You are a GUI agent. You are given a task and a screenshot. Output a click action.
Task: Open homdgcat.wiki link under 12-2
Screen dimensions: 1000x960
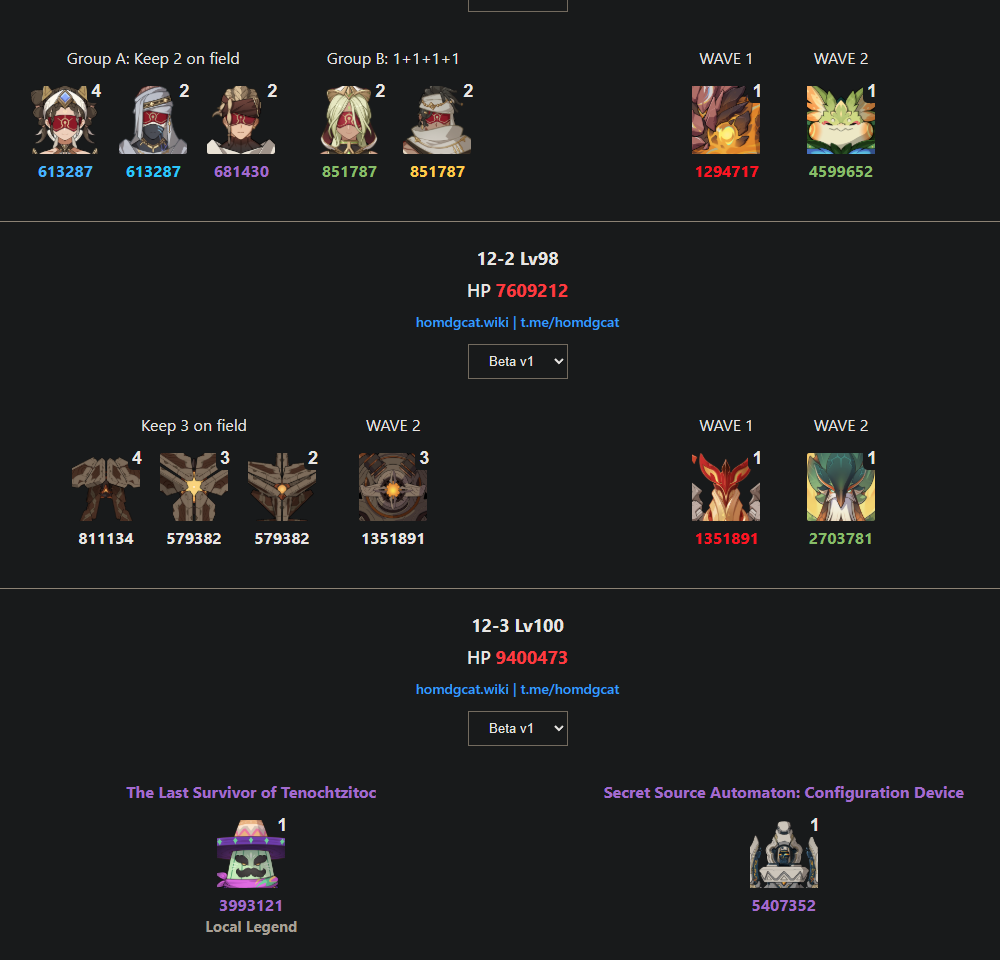point(462,322)
